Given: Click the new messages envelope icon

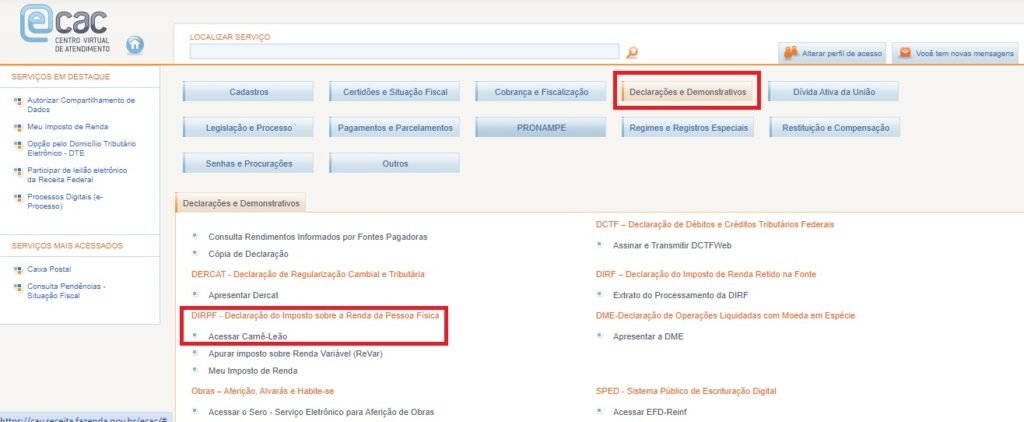Looking at the screenshot, I should pyautogui.click(x=905, y=53).
